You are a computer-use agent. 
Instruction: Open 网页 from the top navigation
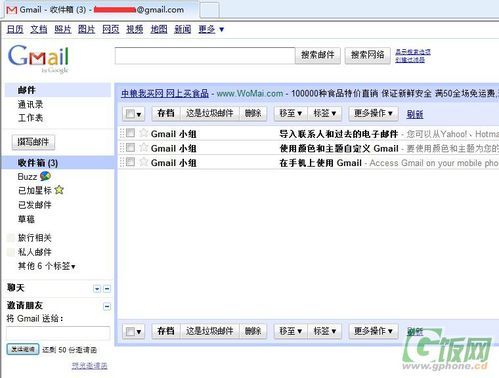click(x=110, y=29)
